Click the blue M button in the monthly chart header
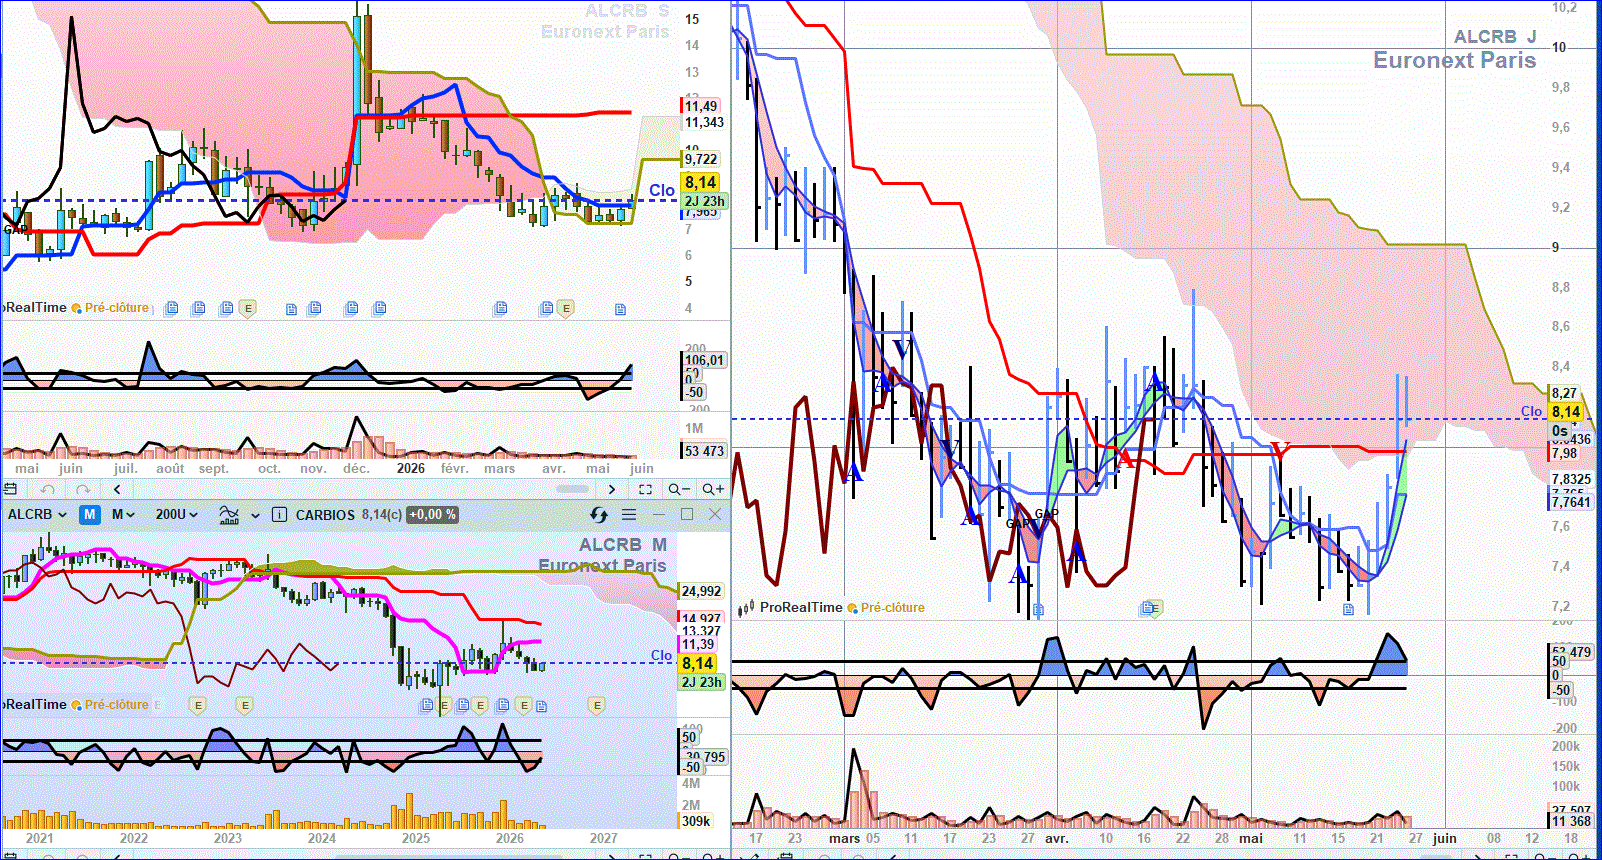The image size is (1602, 860). click(x=90, y=514)
